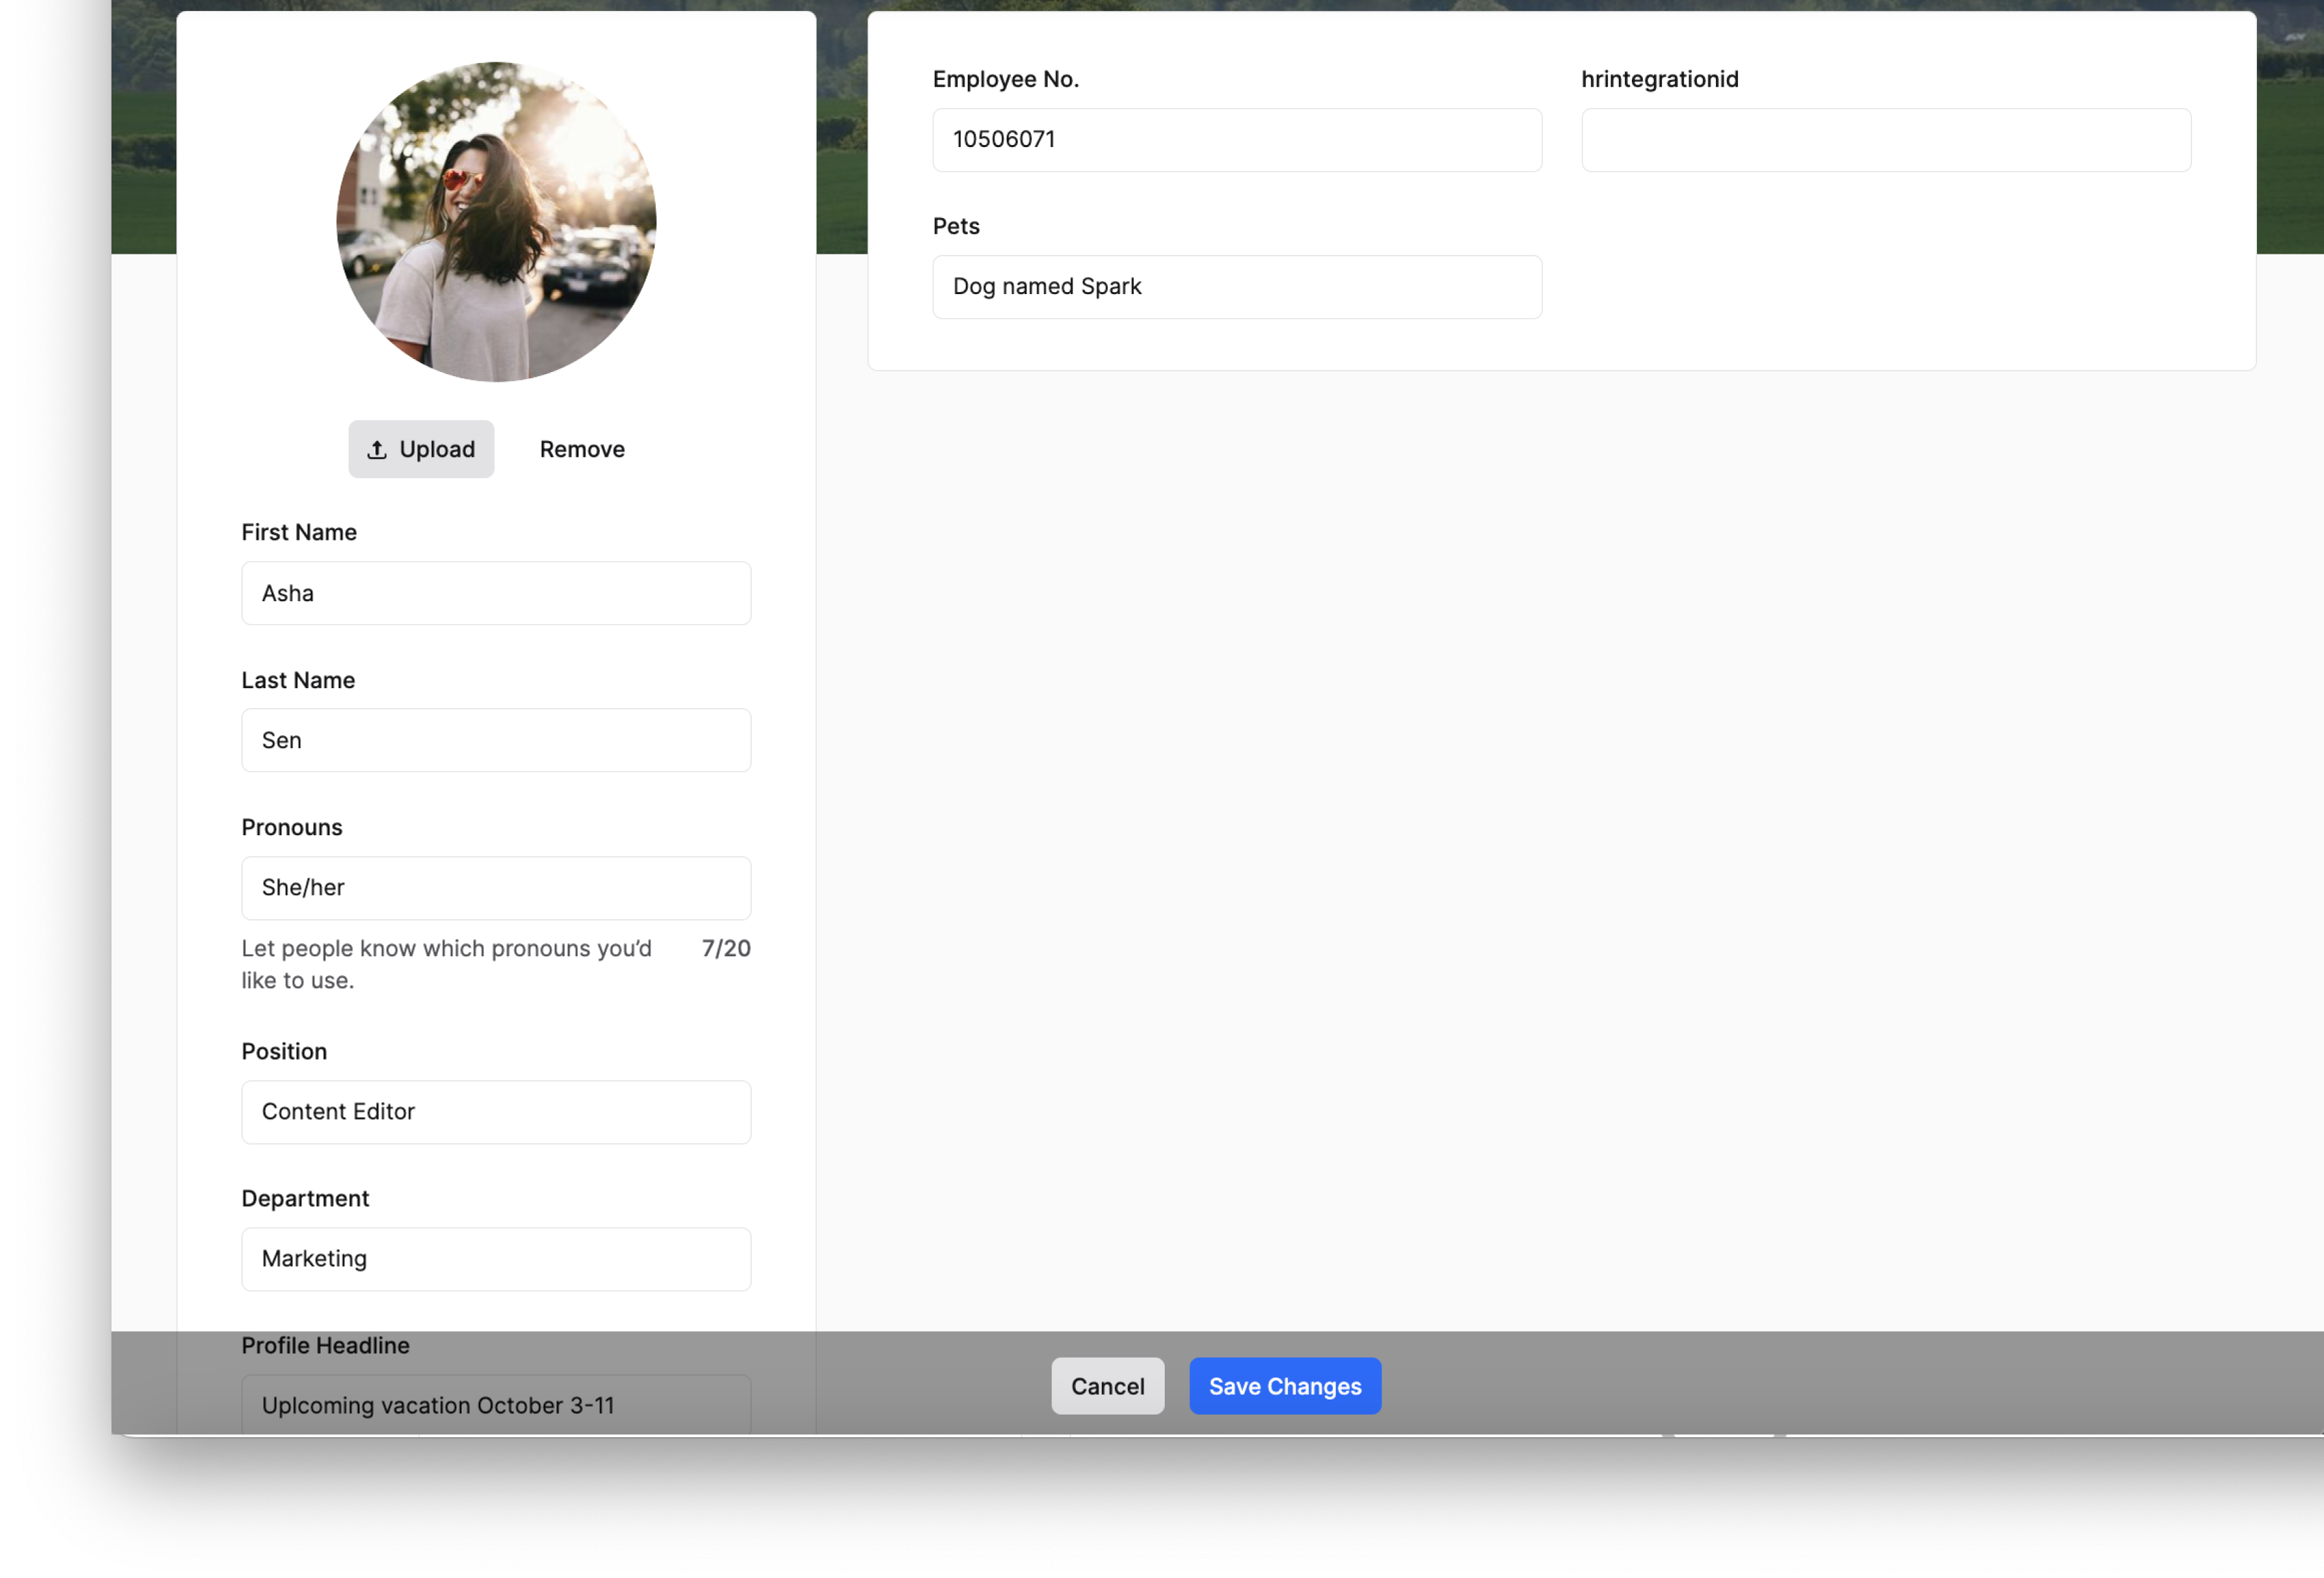Image resolution: width=2324 pixels, height=1578 pixels.
Task: Click the First Name label
Action: point(299,532)
